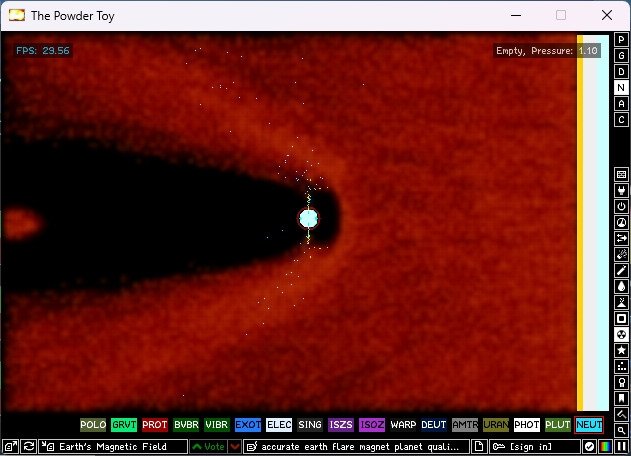Select the PROT element

[x=155, y=425]
